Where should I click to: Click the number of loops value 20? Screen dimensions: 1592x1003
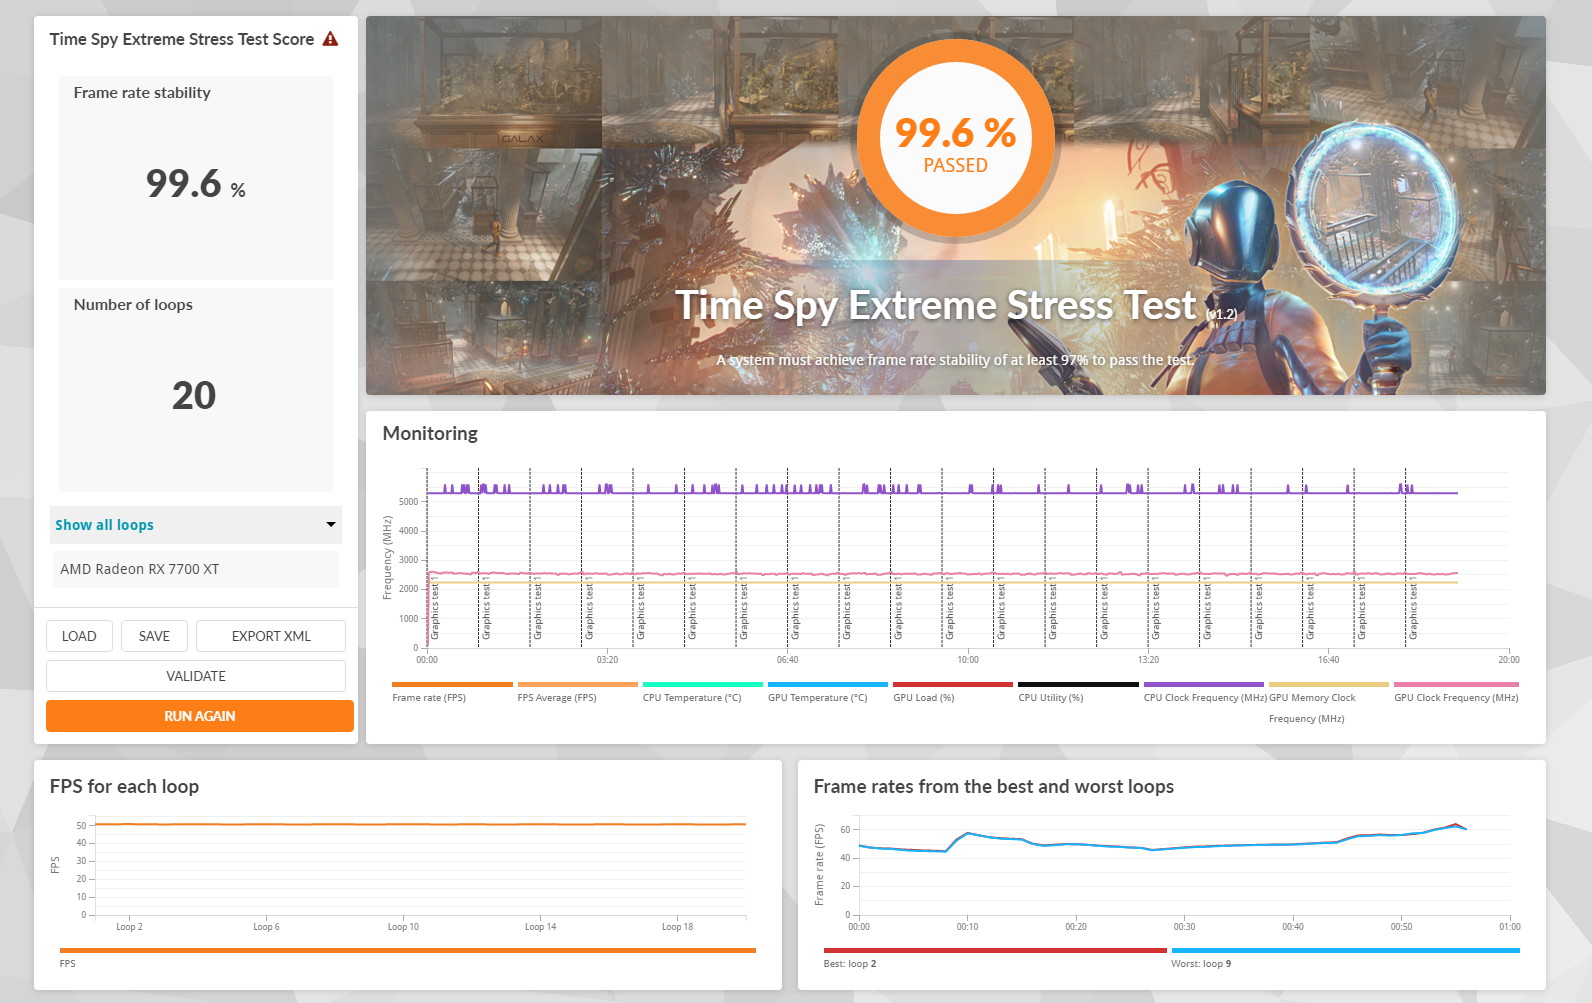(194, 396)
